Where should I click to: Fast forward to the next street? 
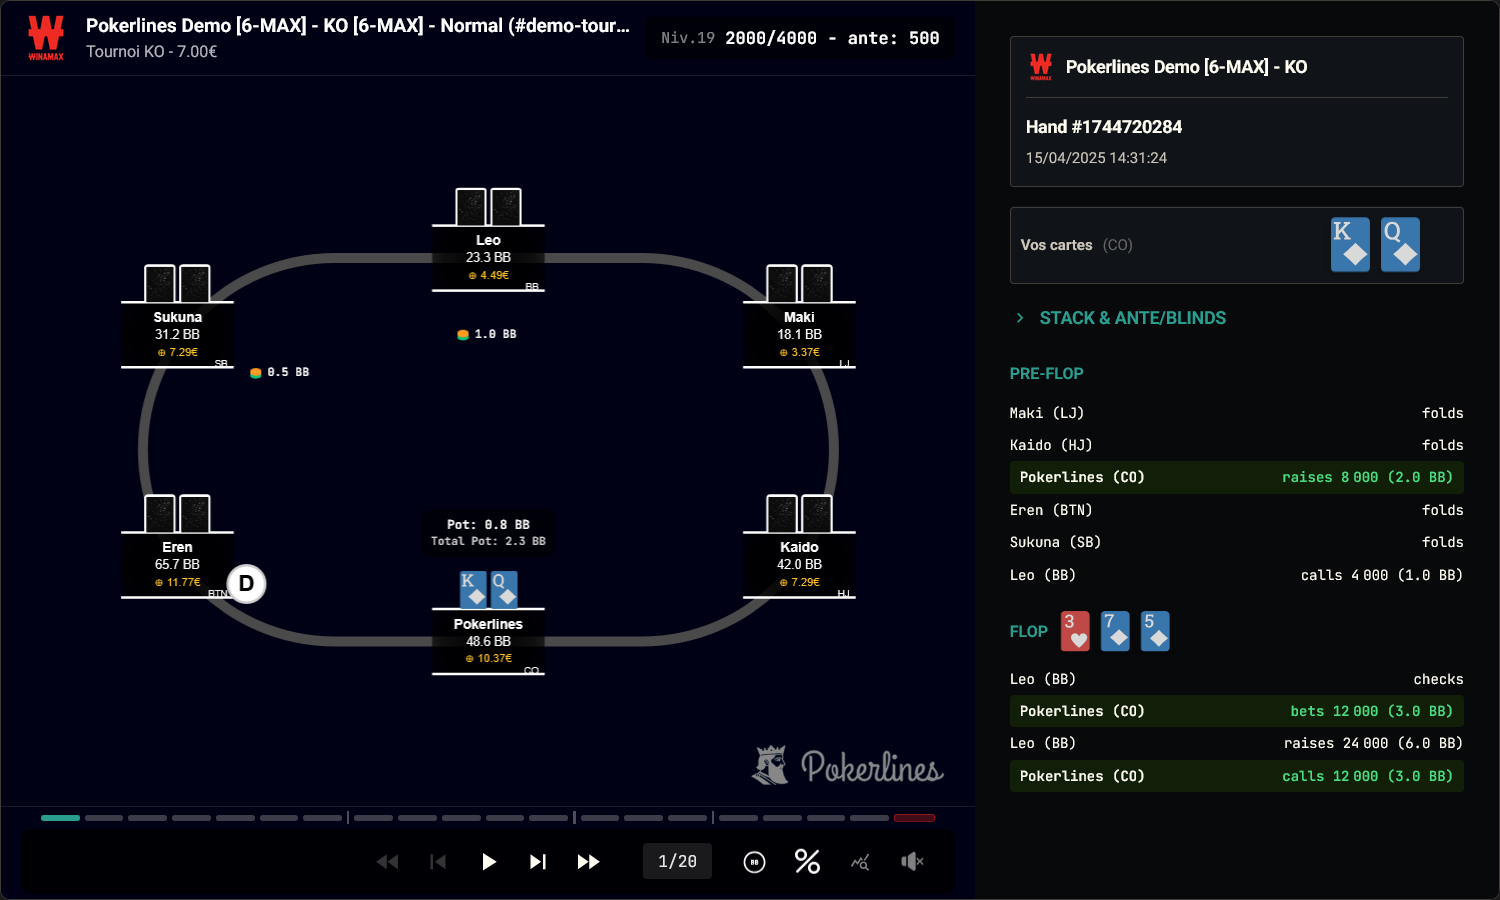[x=589, y=861]
